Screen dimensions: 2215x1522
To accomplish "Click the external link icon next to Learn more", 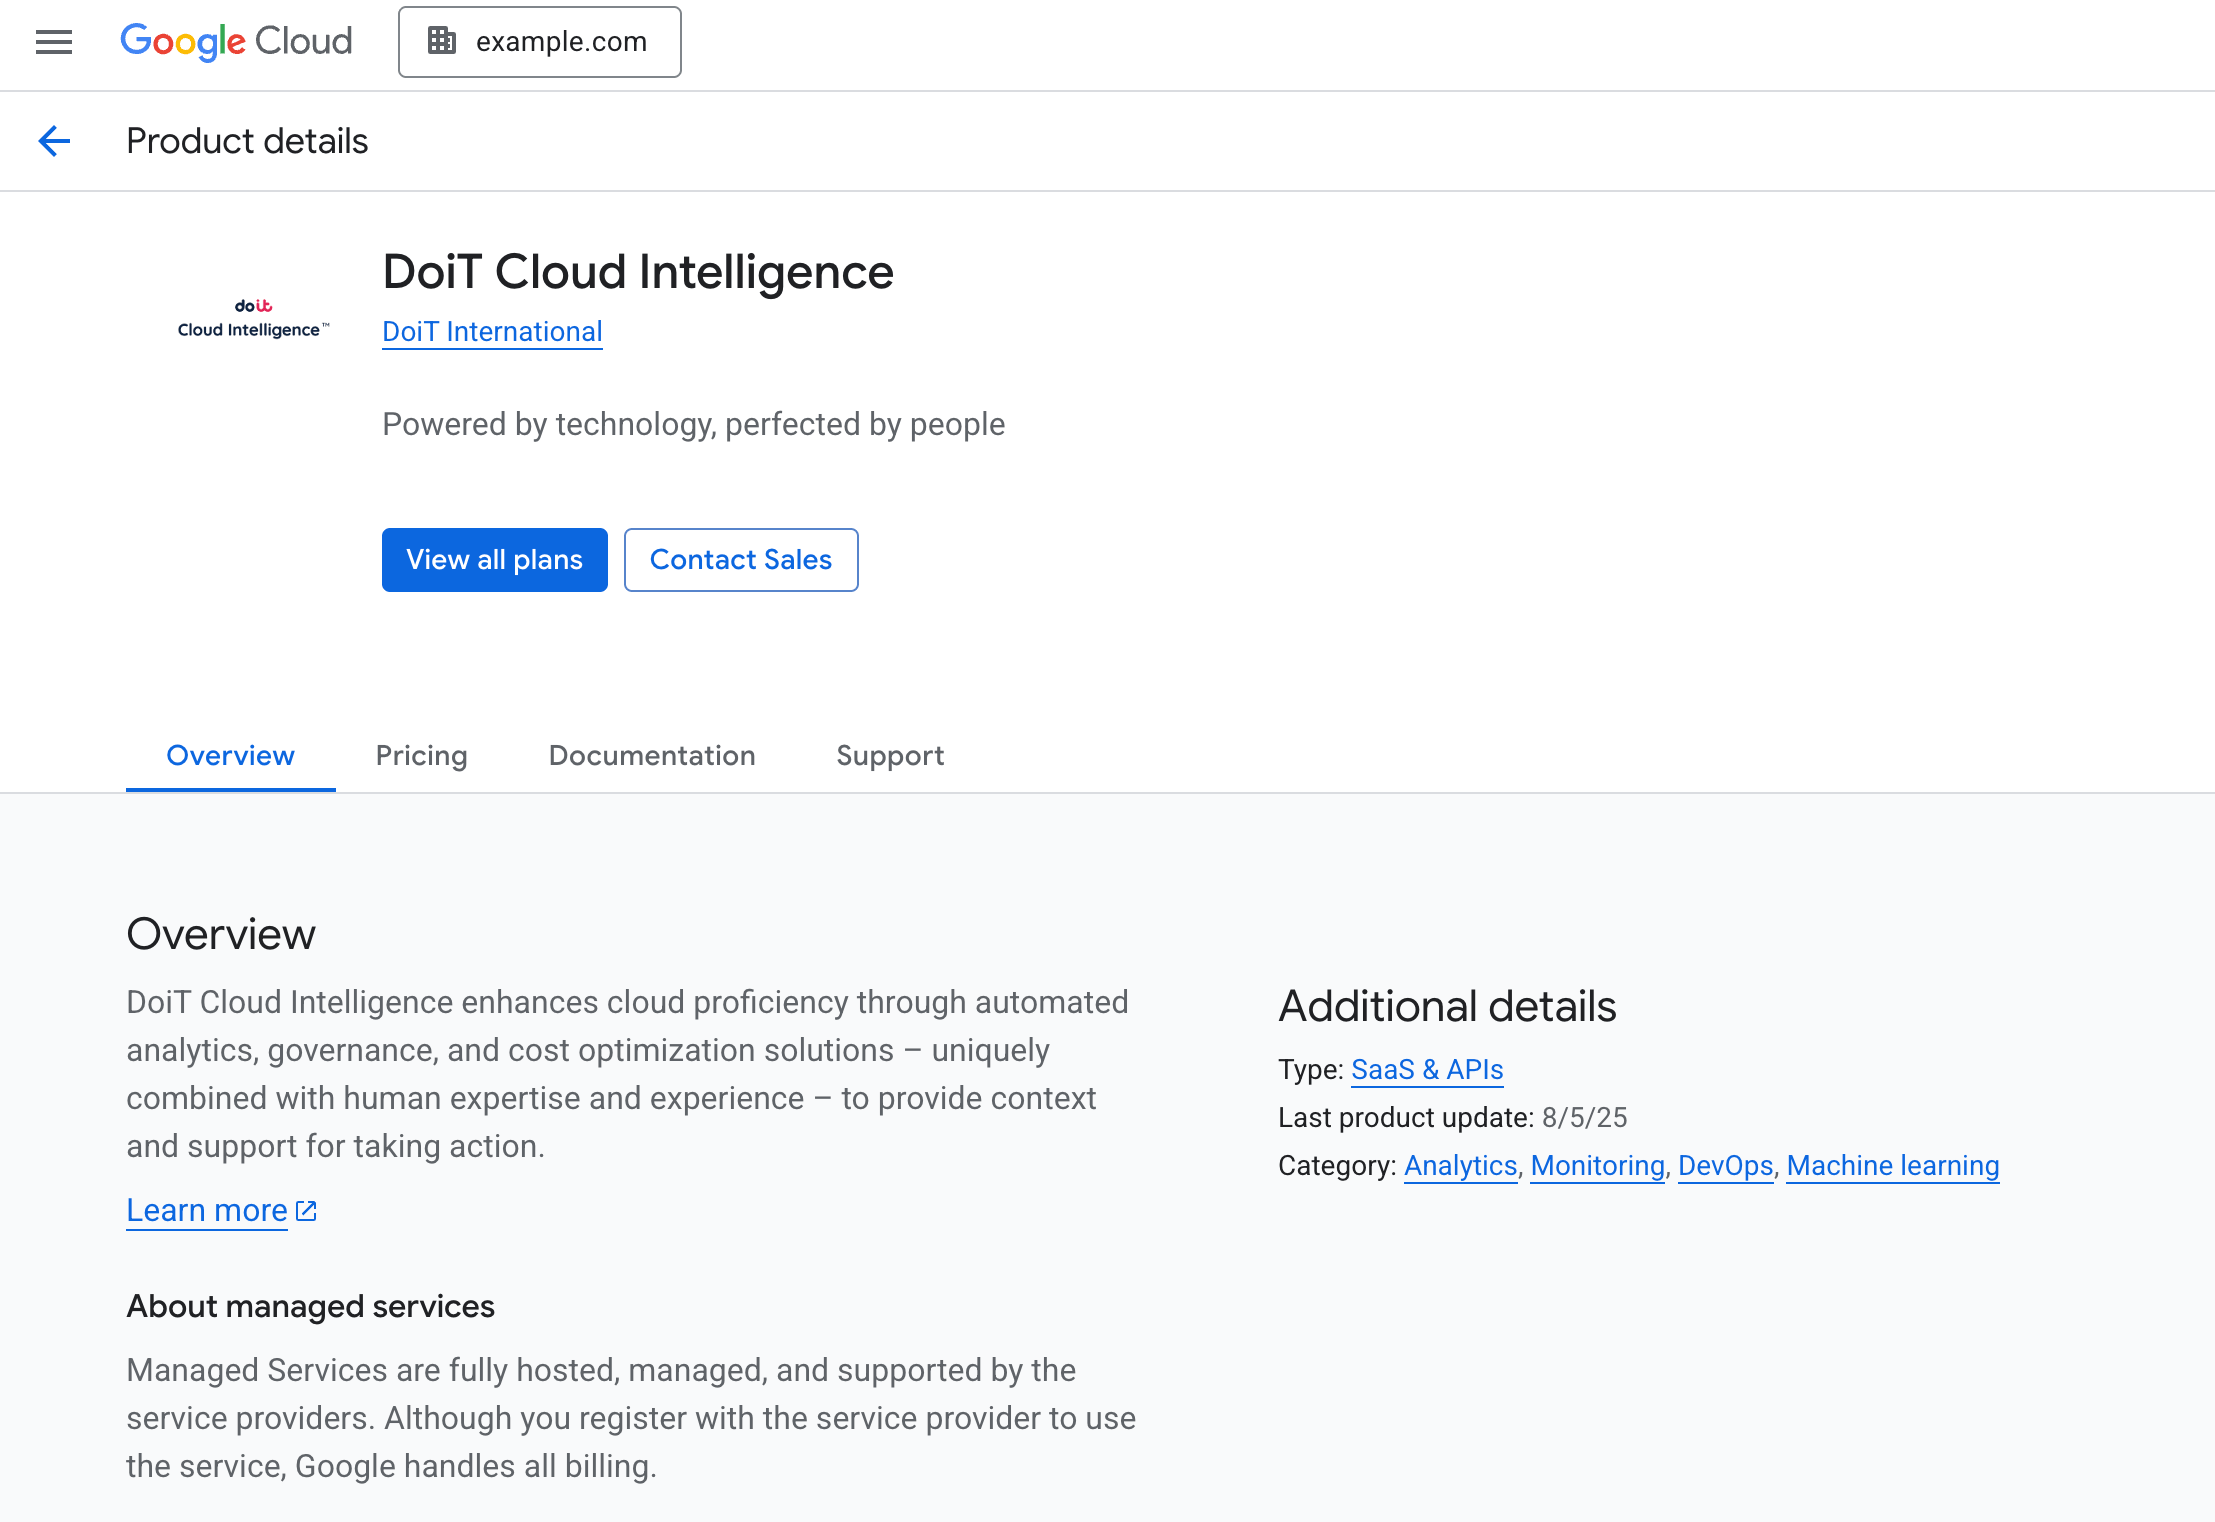I will tap(304, 1210).
